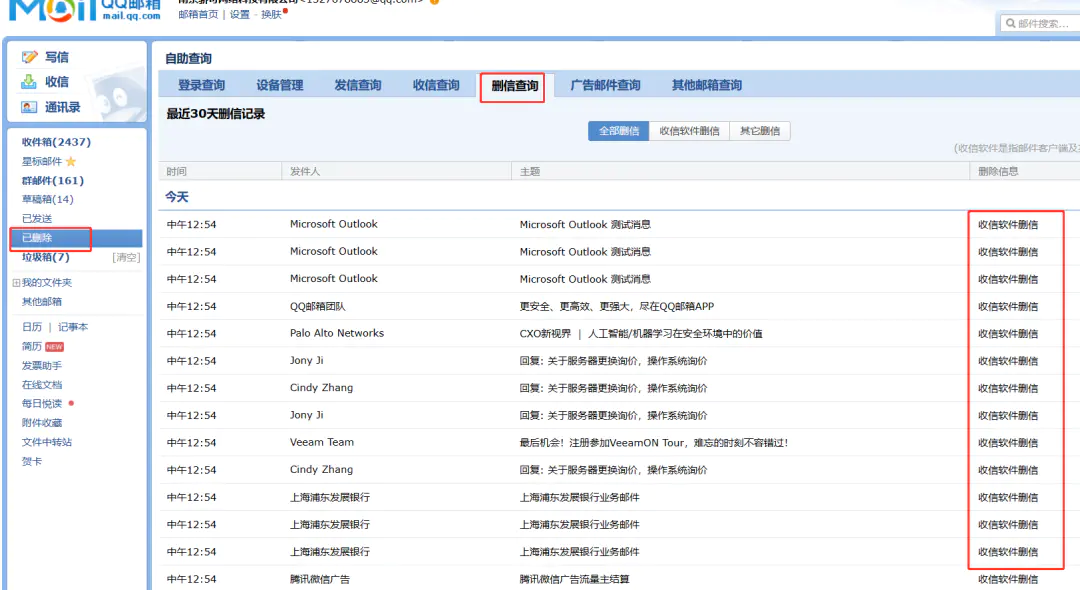Select the deleted mail query tab

coord(515,86)
